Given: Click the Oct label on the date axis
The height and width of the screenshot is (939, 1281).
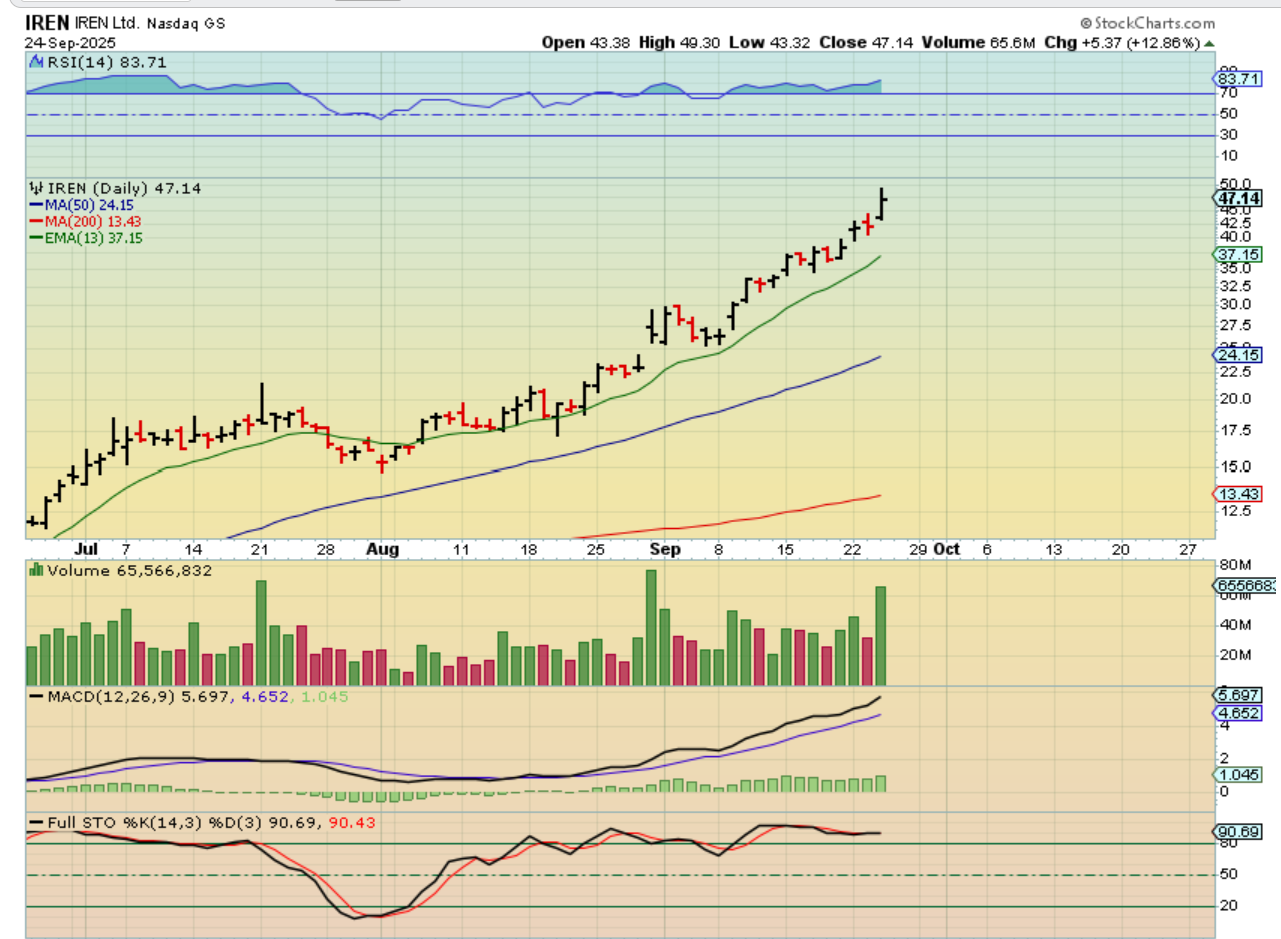Looking at the screenshot, I should pos(946,549).
